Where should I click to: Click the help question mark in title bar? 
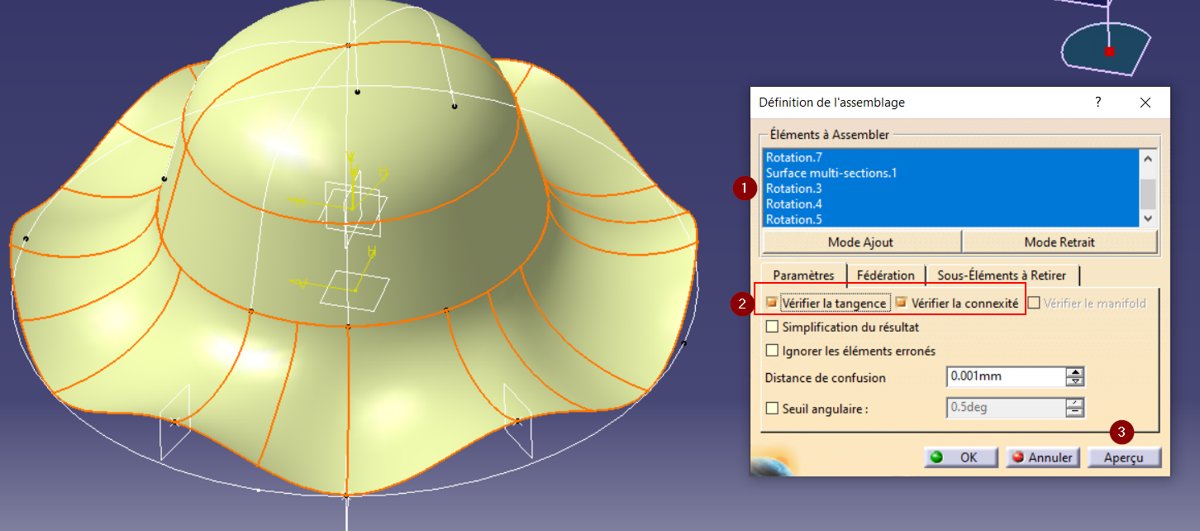[x=1098, y=102]
